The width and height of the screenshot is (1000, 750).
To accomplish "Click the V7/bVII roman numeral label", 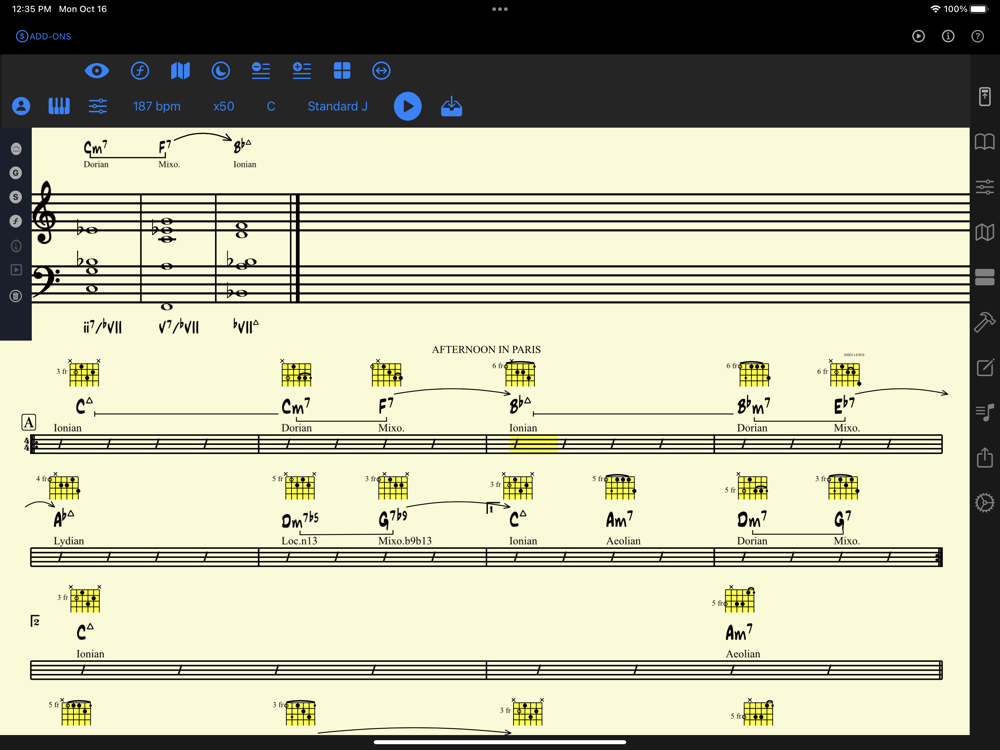I will (179, 327).
